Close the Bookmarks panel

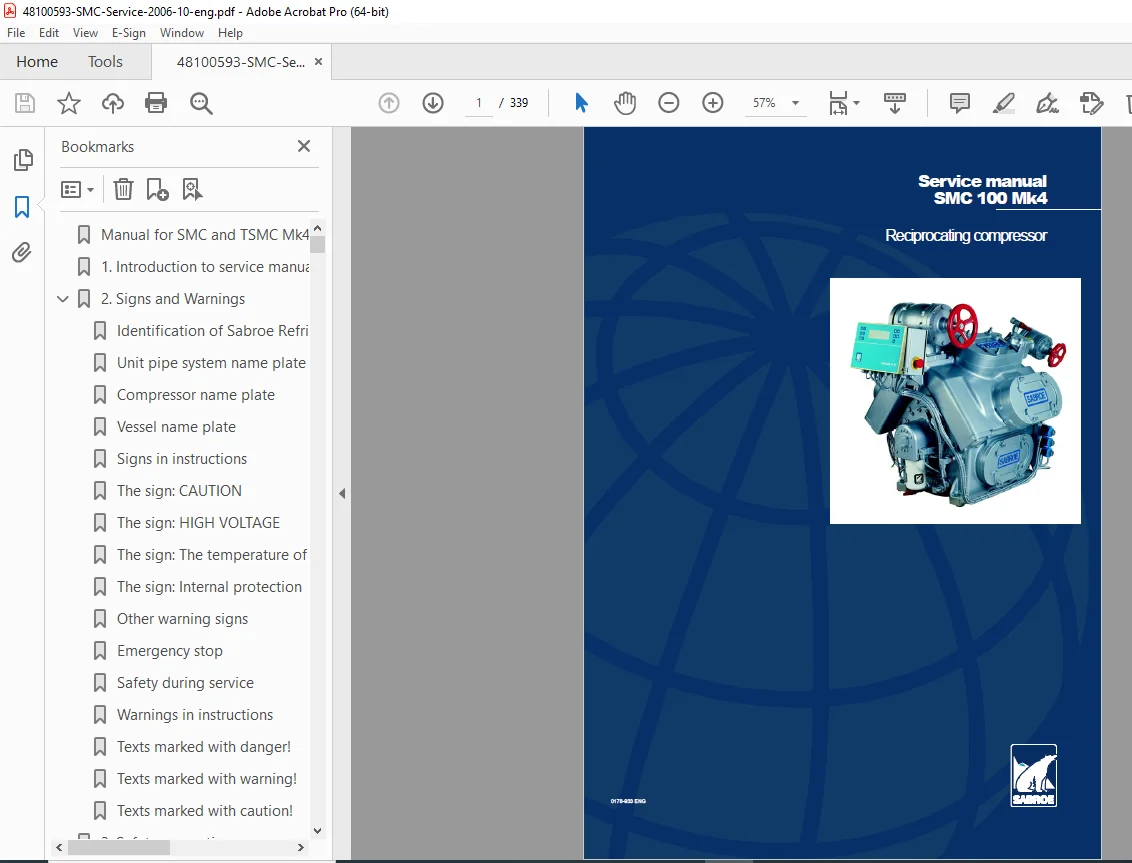click(x=304, y=146)
